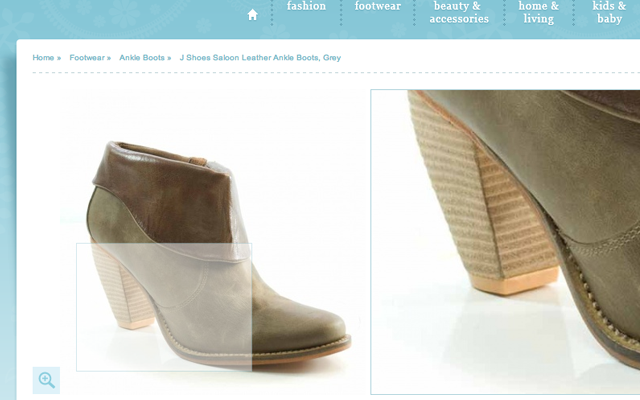This screenshot has width=640, height=400.
Task: Select beauty & accessories in the navigation
Action: 459,12
